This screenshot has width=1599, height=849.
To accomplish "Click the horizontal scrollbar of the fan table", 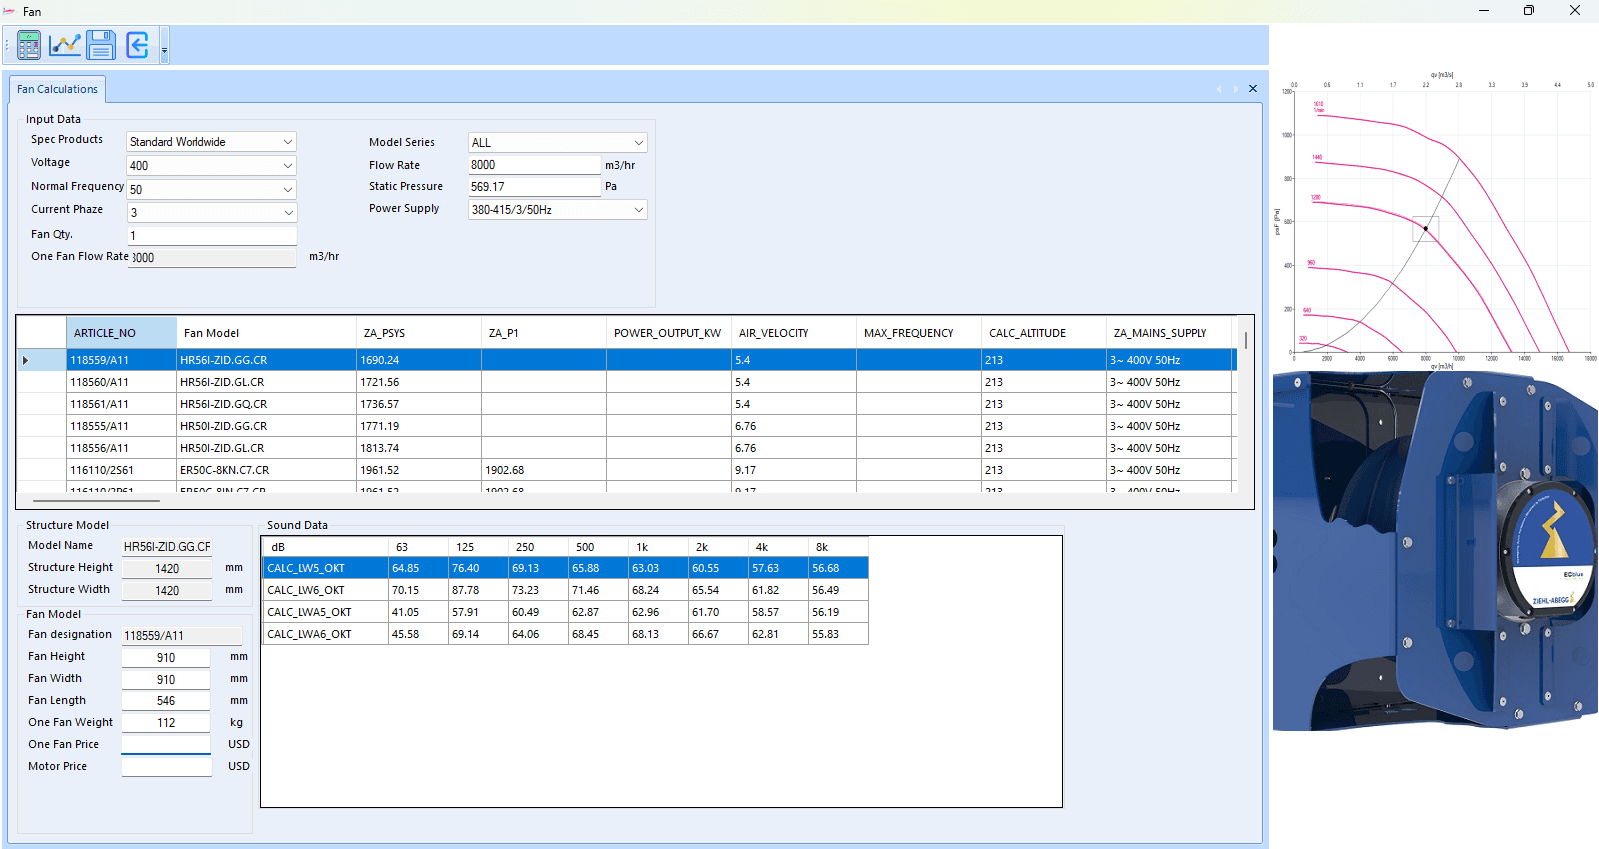I will tap(96, 500).
